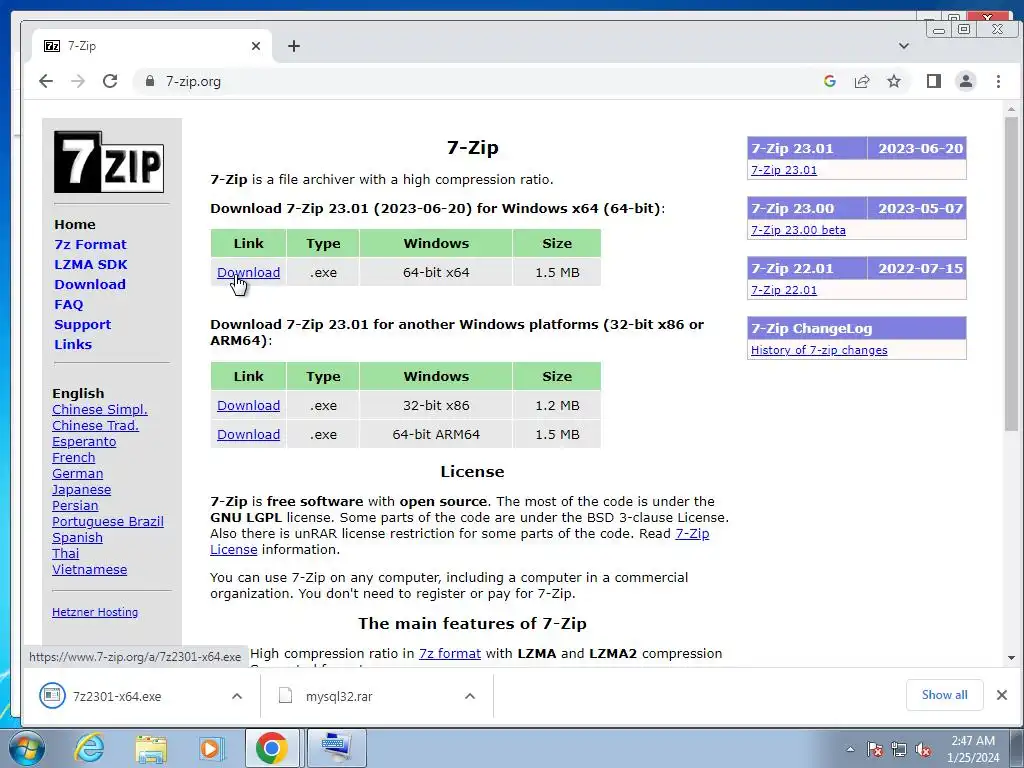Switch language to Chinese Simpl.
The width and height of the screenshot is (1024, 768).
click(100, 409)
